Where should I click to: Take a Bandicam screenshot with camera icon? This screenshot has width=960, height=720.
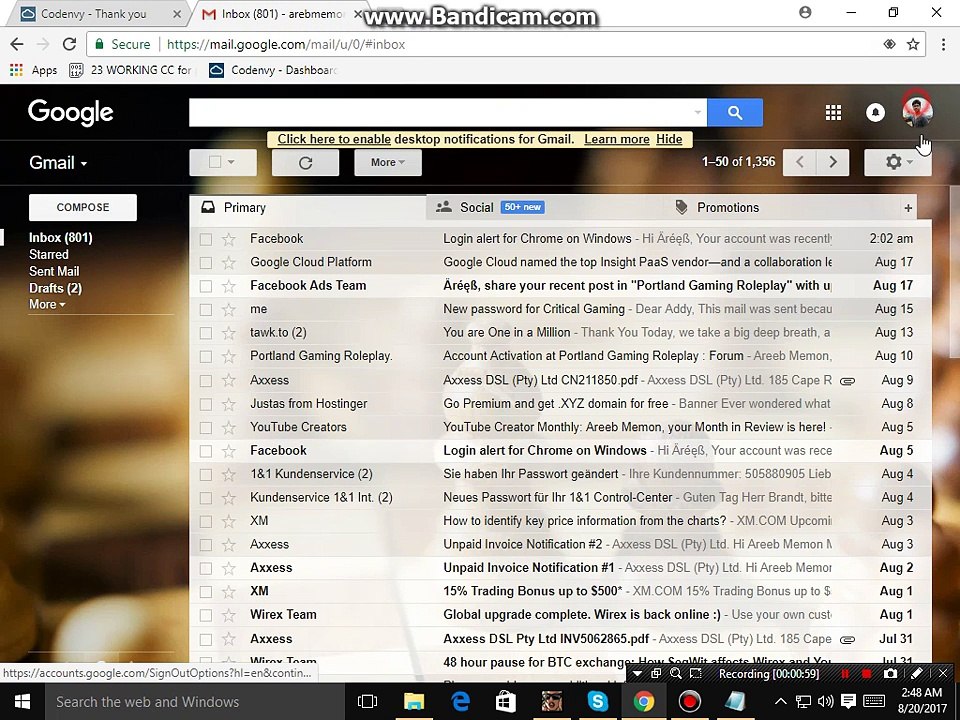(x=891, y=673)
